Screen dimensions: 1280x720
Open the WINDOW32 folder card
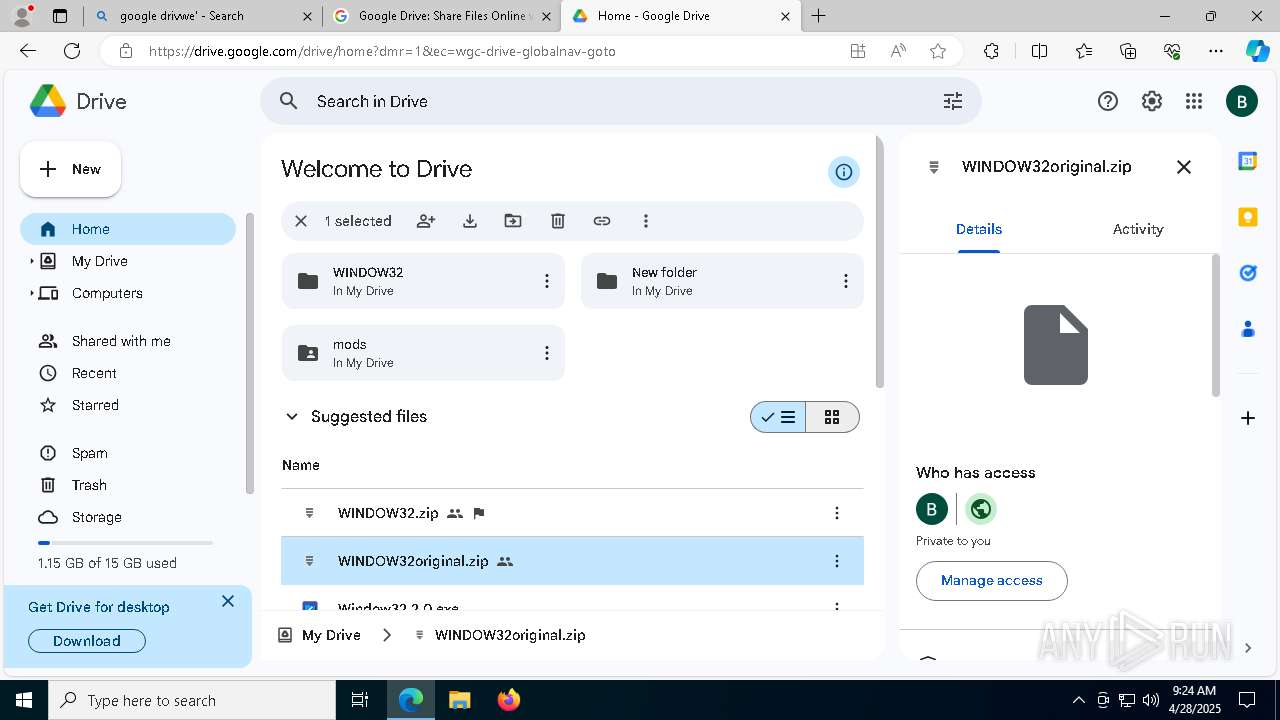coord(423,281)
